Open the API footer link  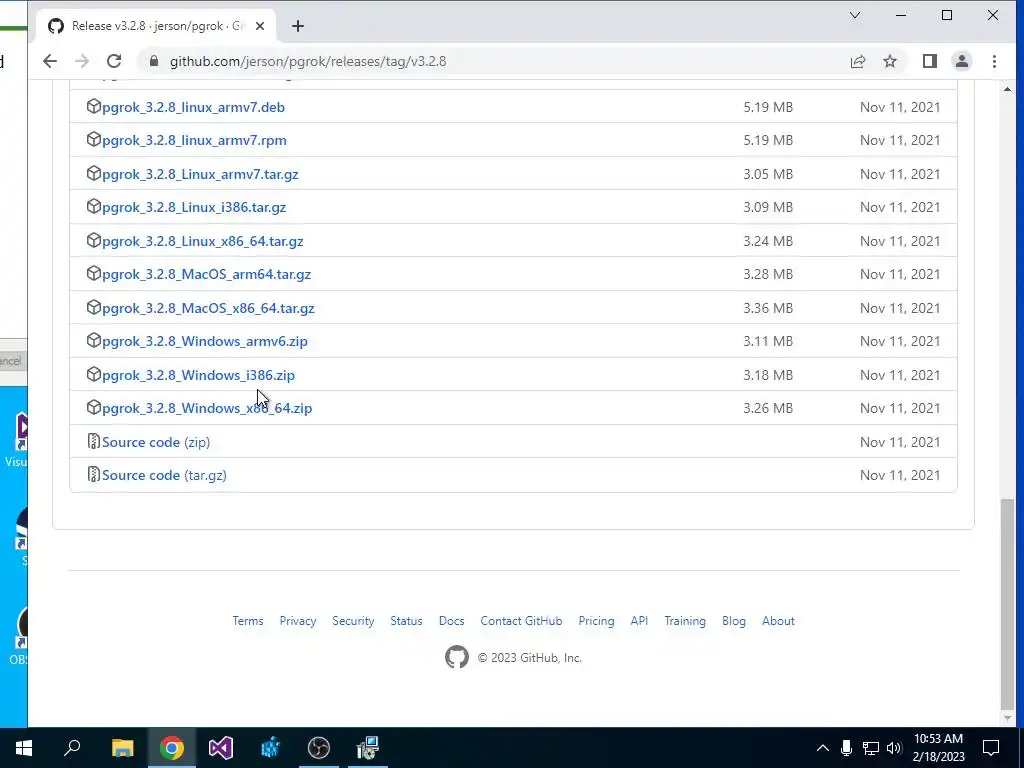[639, 621]
